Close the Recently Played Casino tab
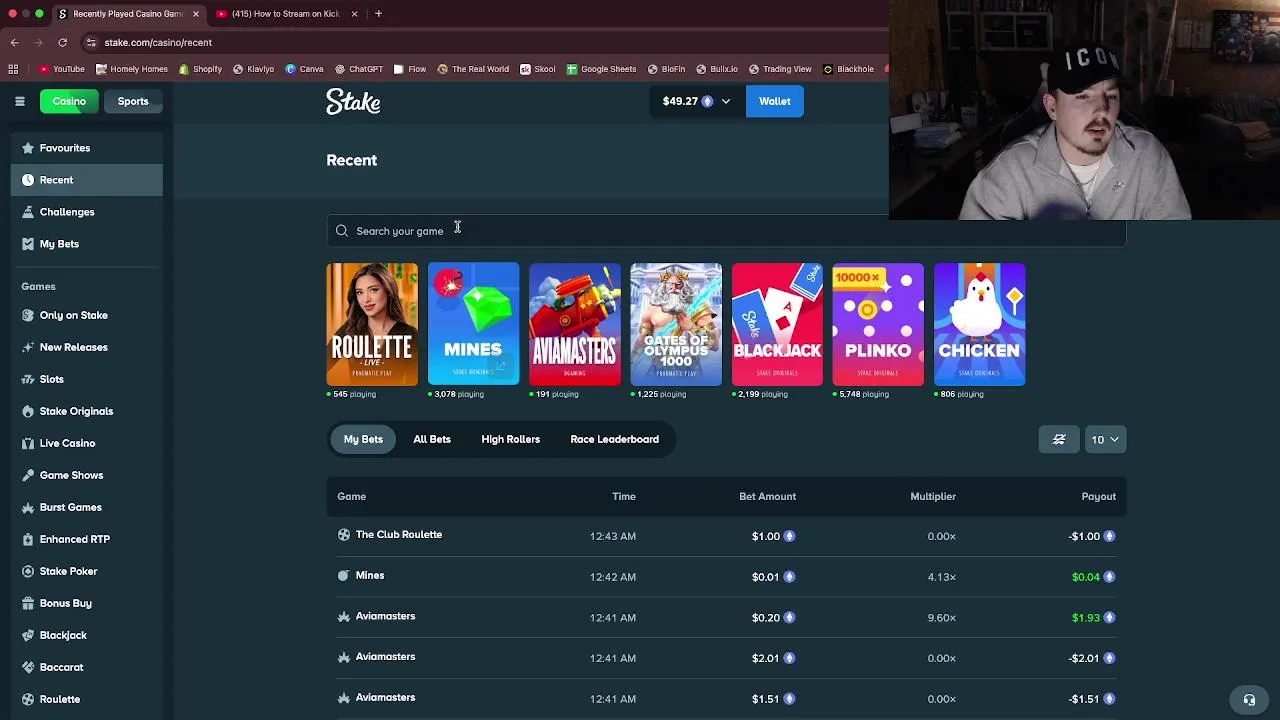This screenshot has width=1280, height=720. coord(195,14)
